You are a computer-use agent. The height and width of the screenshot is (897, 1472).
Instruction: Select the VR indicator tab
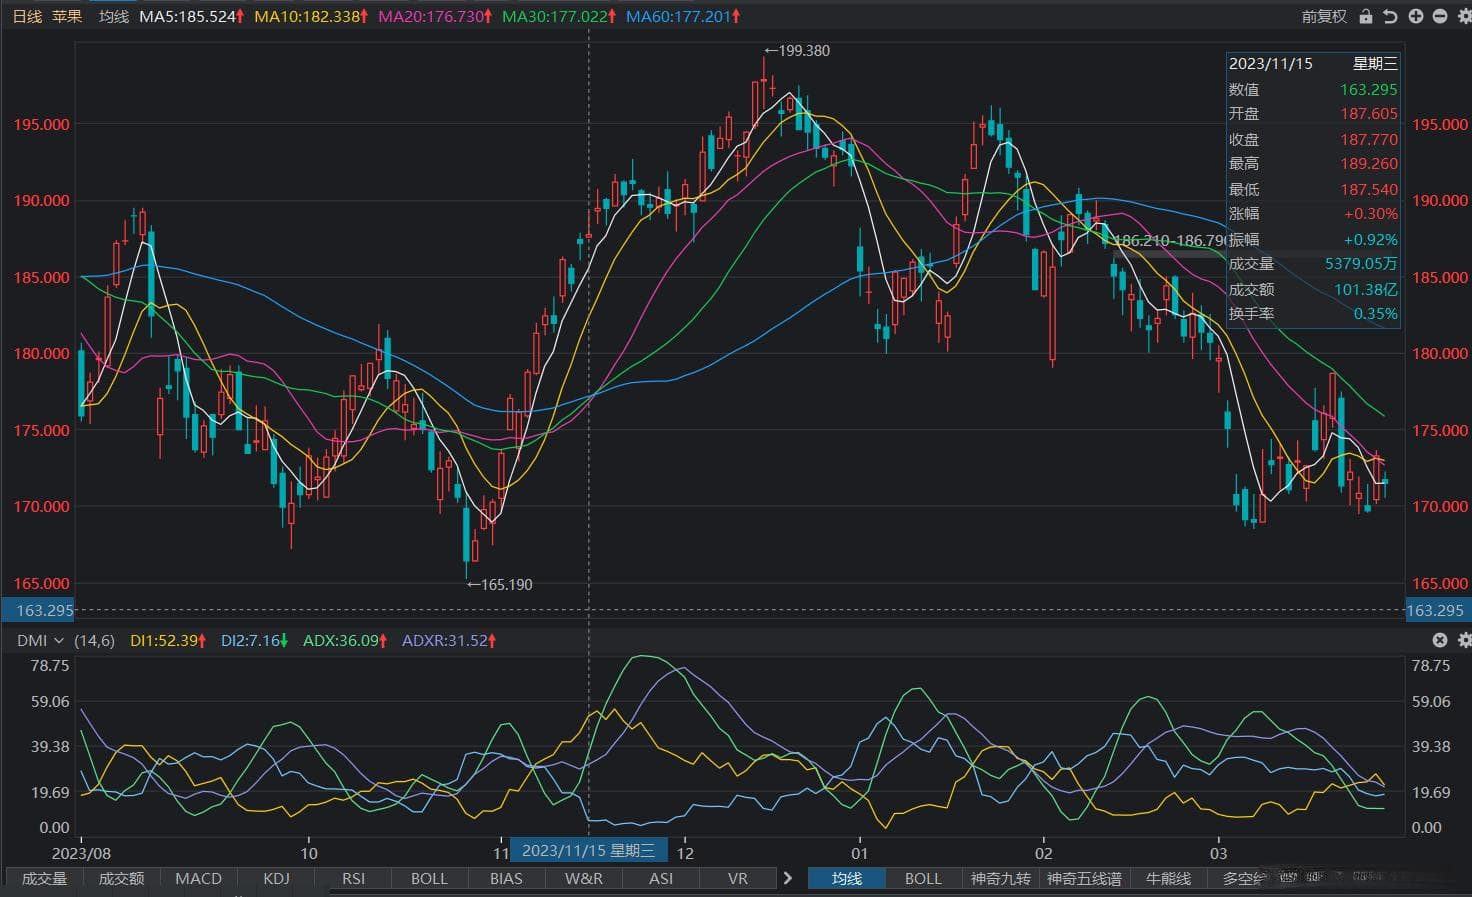coord(738,878)
